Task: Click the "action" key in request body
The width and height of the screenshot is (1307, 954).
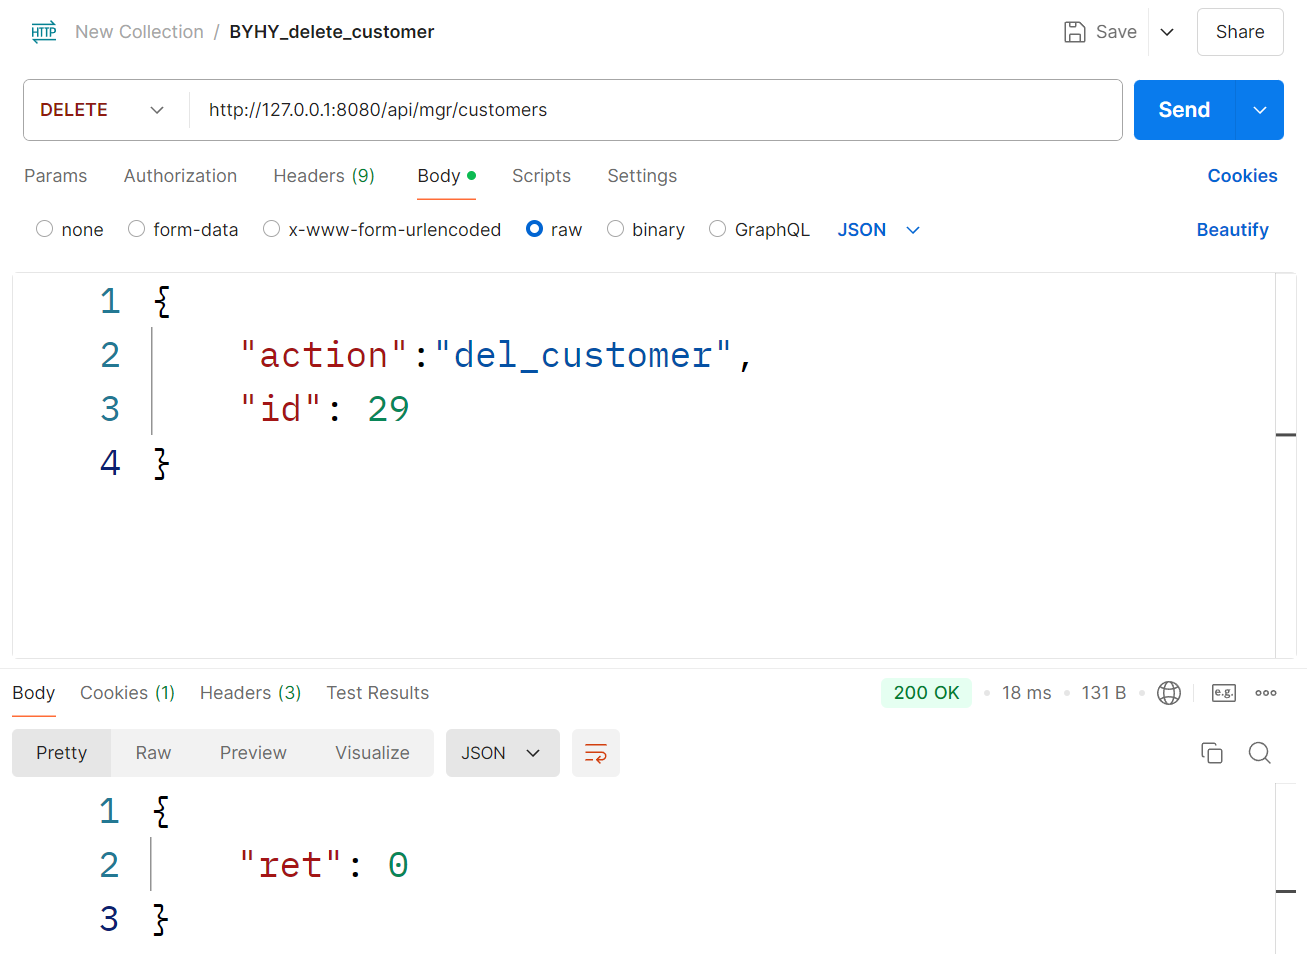Action: [324, 355]
